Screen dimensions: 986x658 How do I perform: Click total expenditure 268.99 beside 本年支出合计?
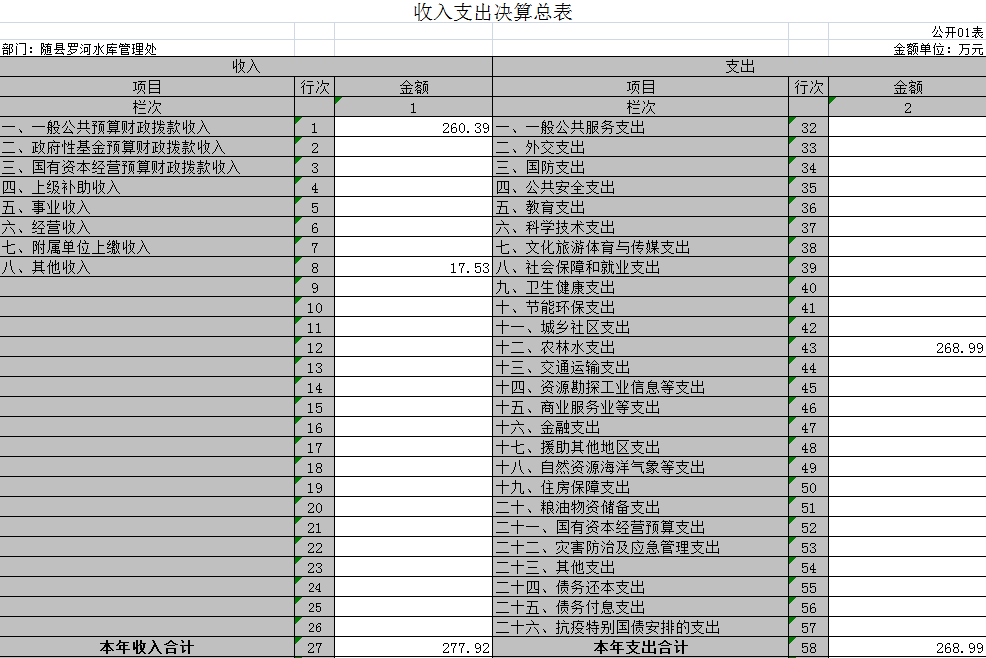pos(907,648)
